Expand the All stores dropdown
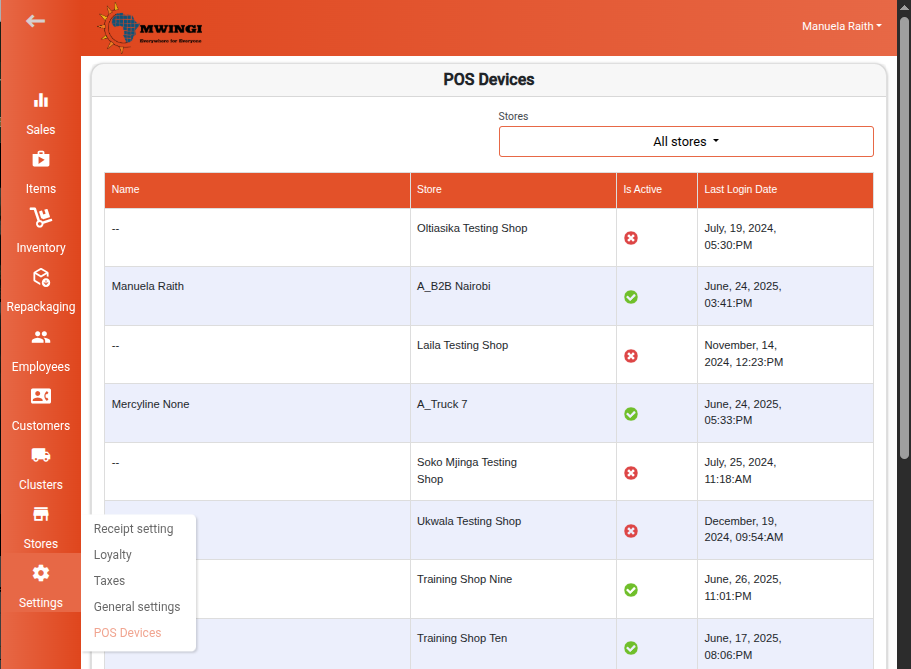The height and width of the screenshot is (669, 911). pyautogui.click(x=686, y=141)
